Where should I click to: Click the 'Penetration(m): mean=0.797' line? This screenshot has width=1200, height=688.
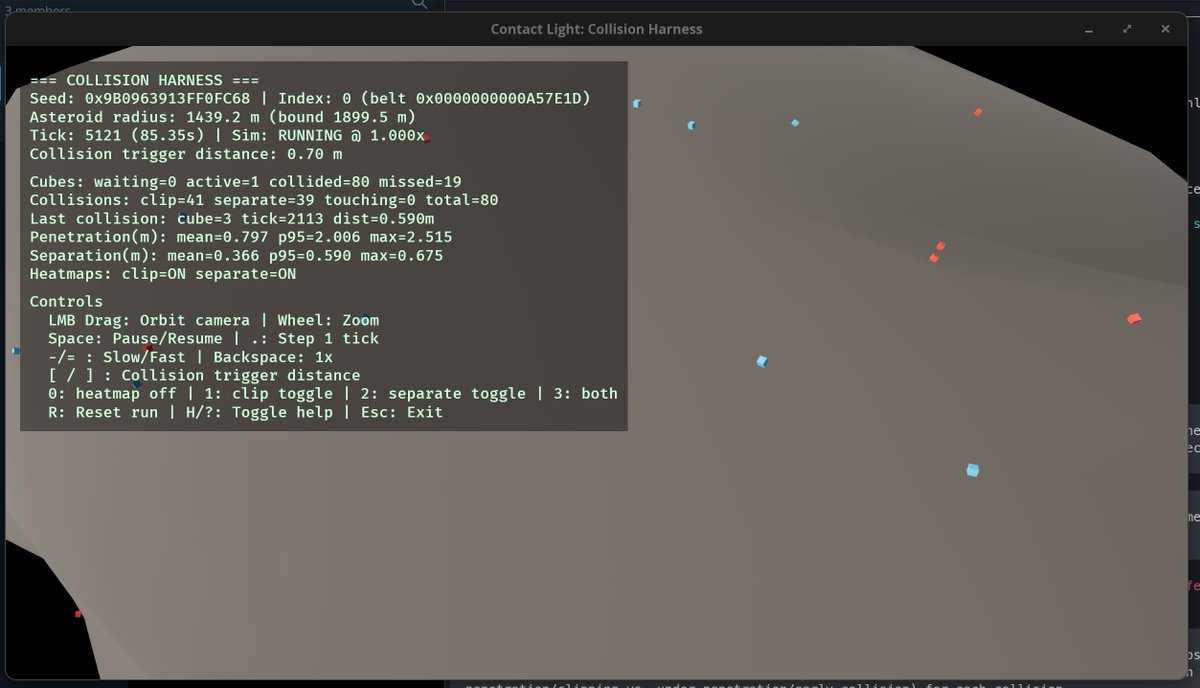pos(241,237)
